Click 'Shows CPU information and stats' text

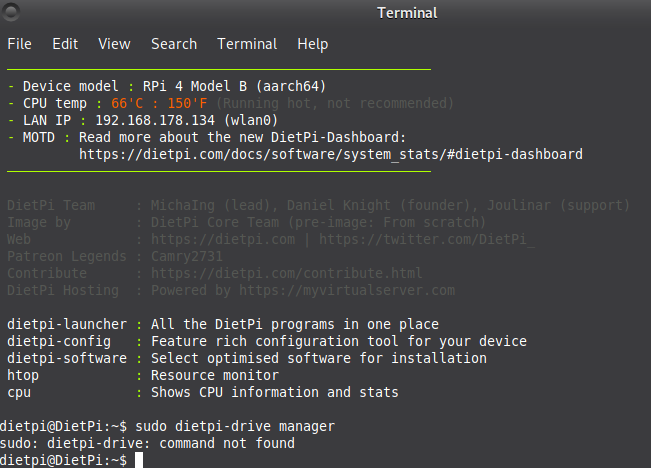pos(274,392)
